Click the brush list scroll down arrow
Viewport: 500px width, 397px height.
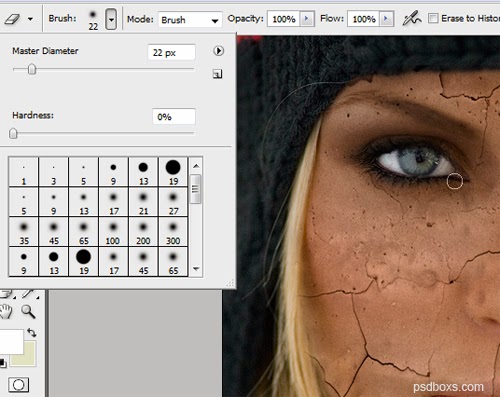pos(196,269)
